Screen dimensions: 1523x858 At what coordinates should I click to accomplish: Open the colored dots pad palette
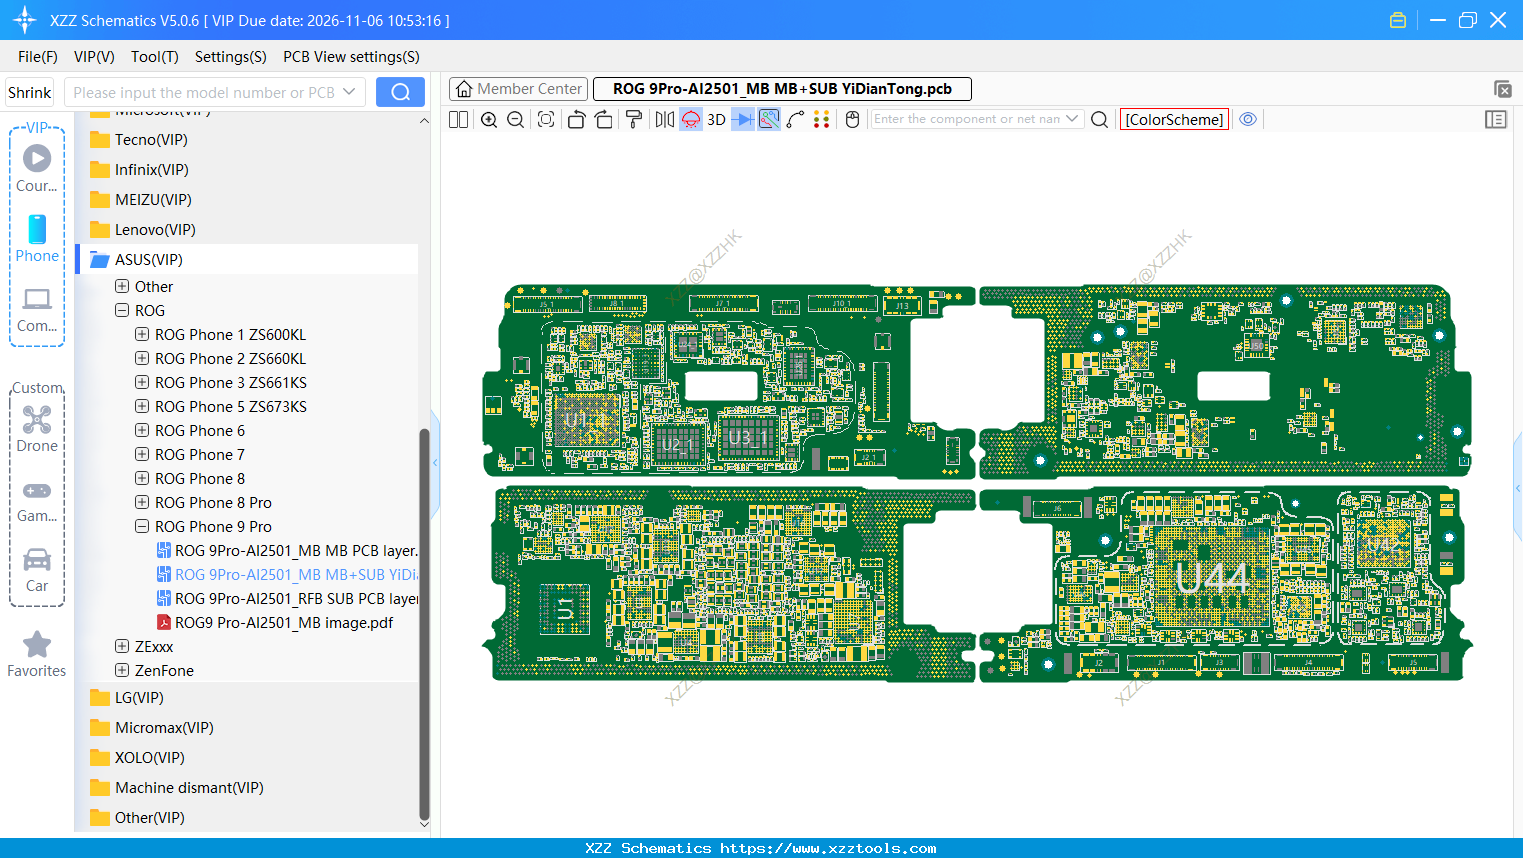(822, 119)
